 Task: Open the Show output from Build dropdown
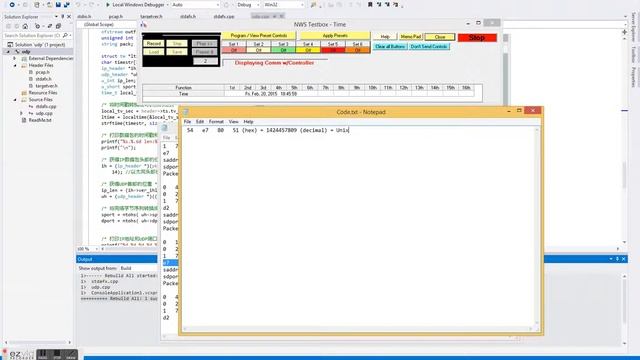tap(139, 268)
